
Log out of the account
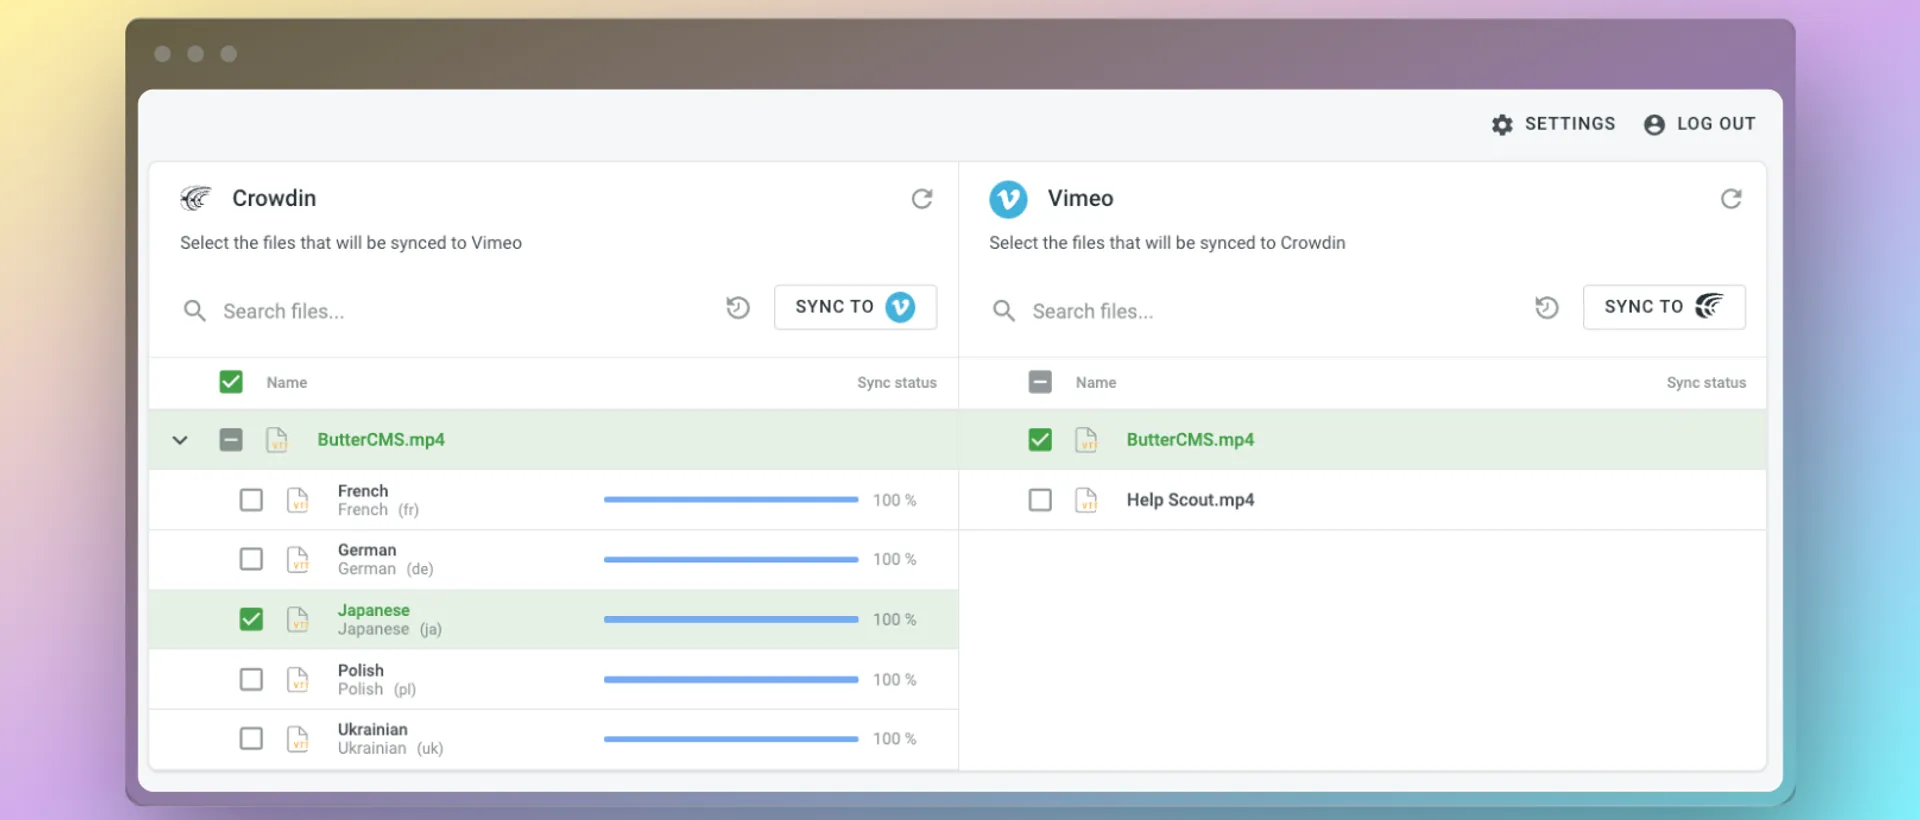1699,124
